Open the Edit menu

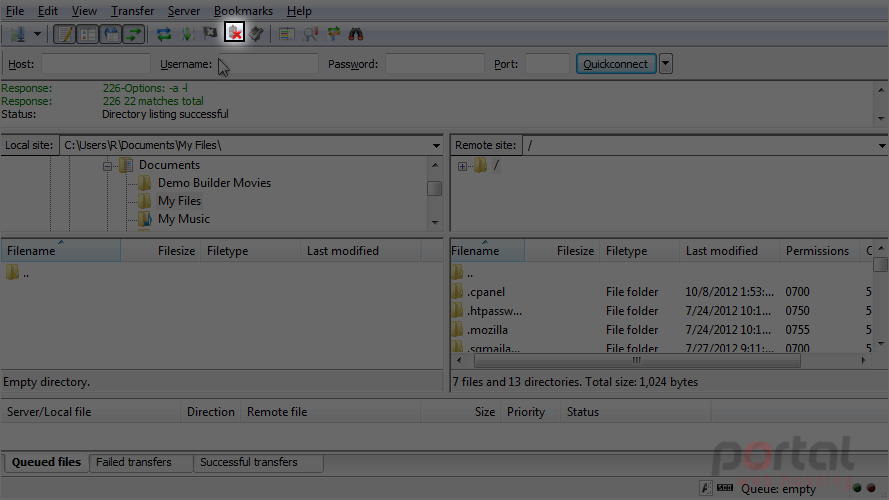(x=48, y=11)
